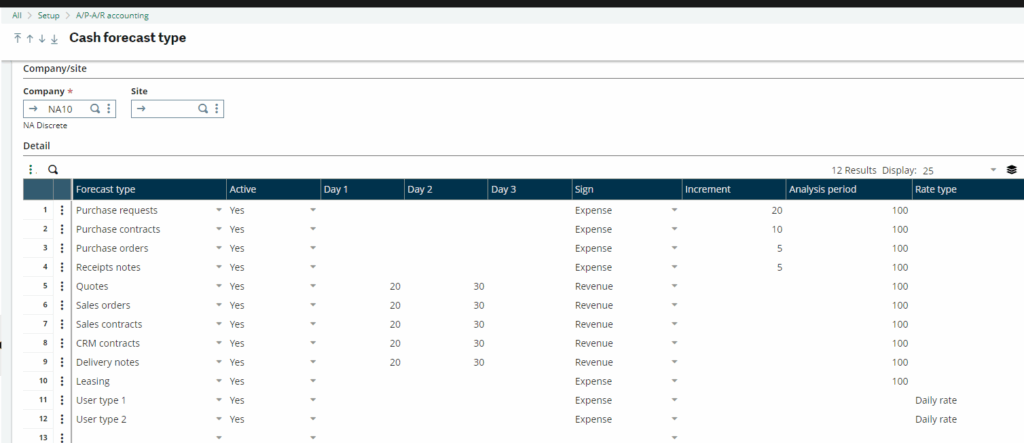Viewport: 1024px width, 443px height.
Task: Open row actions for Quotes
Action: 62,286
